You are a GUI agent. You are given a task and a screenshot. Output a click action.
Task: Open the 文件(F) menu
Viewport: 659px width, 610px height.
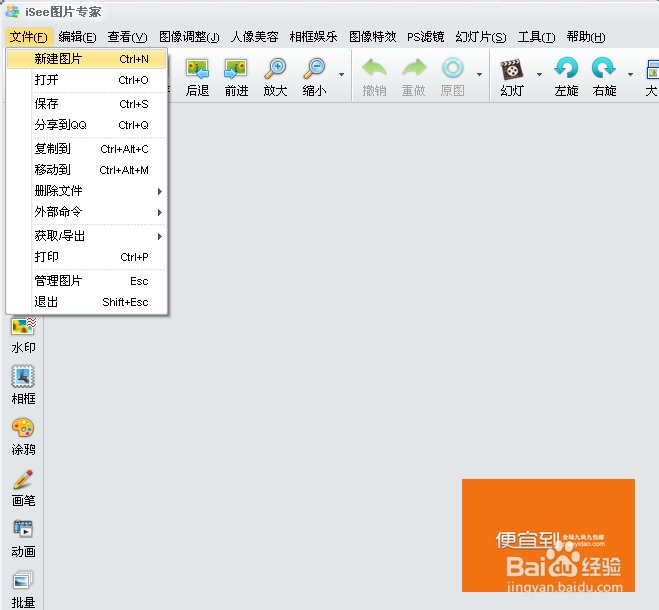coord(29,37)
